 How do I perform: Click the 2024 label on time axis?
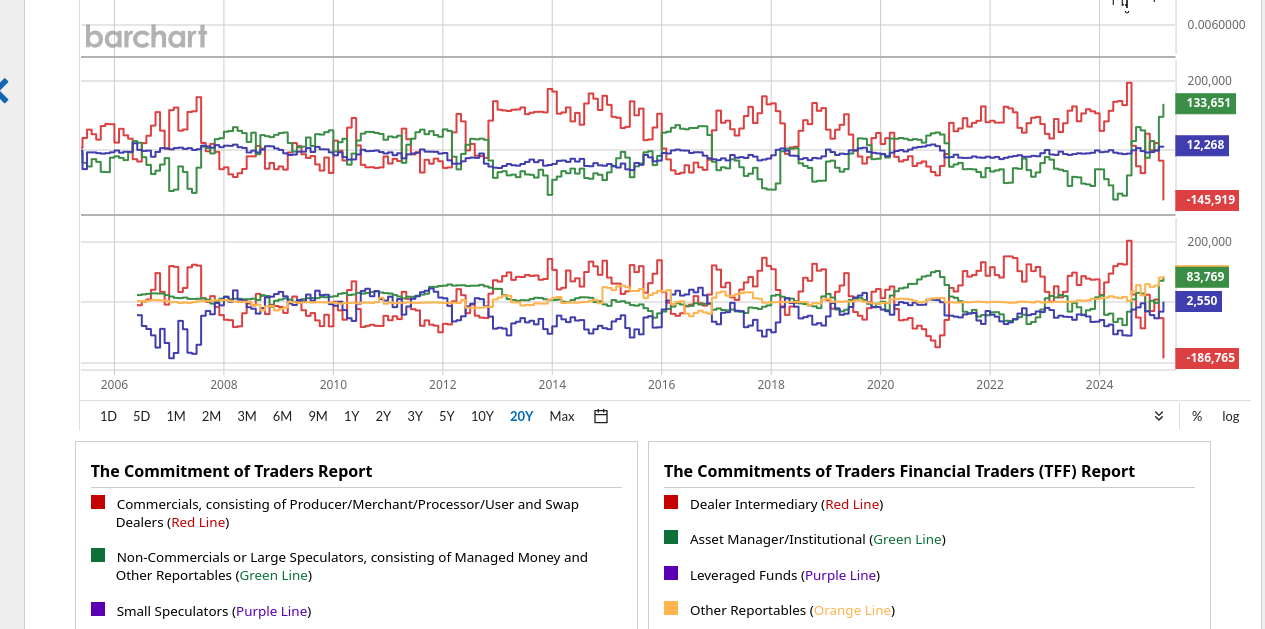click(1099, 384)
